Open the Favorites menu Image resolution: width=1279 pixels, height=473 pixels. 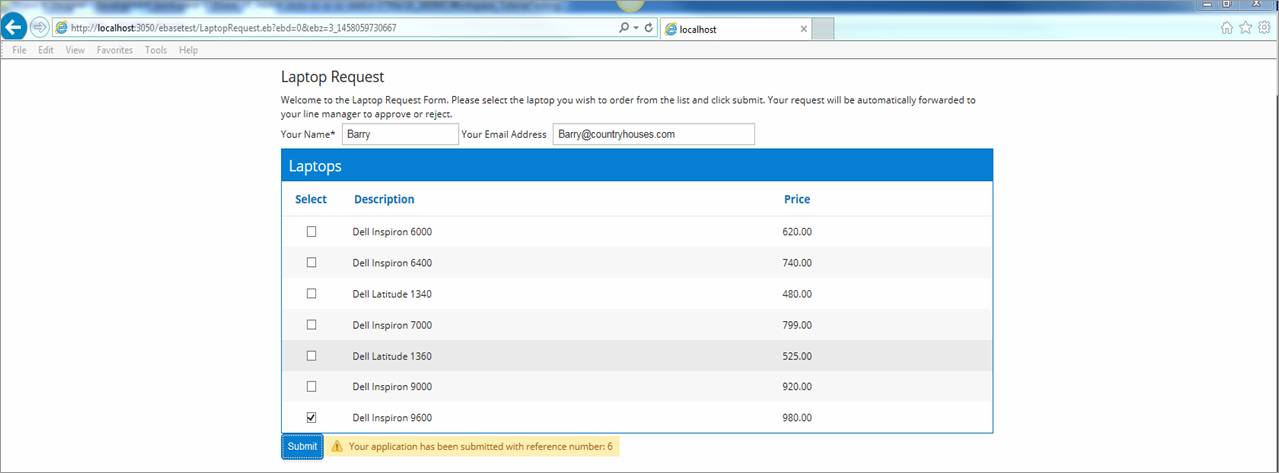[114, 50]
